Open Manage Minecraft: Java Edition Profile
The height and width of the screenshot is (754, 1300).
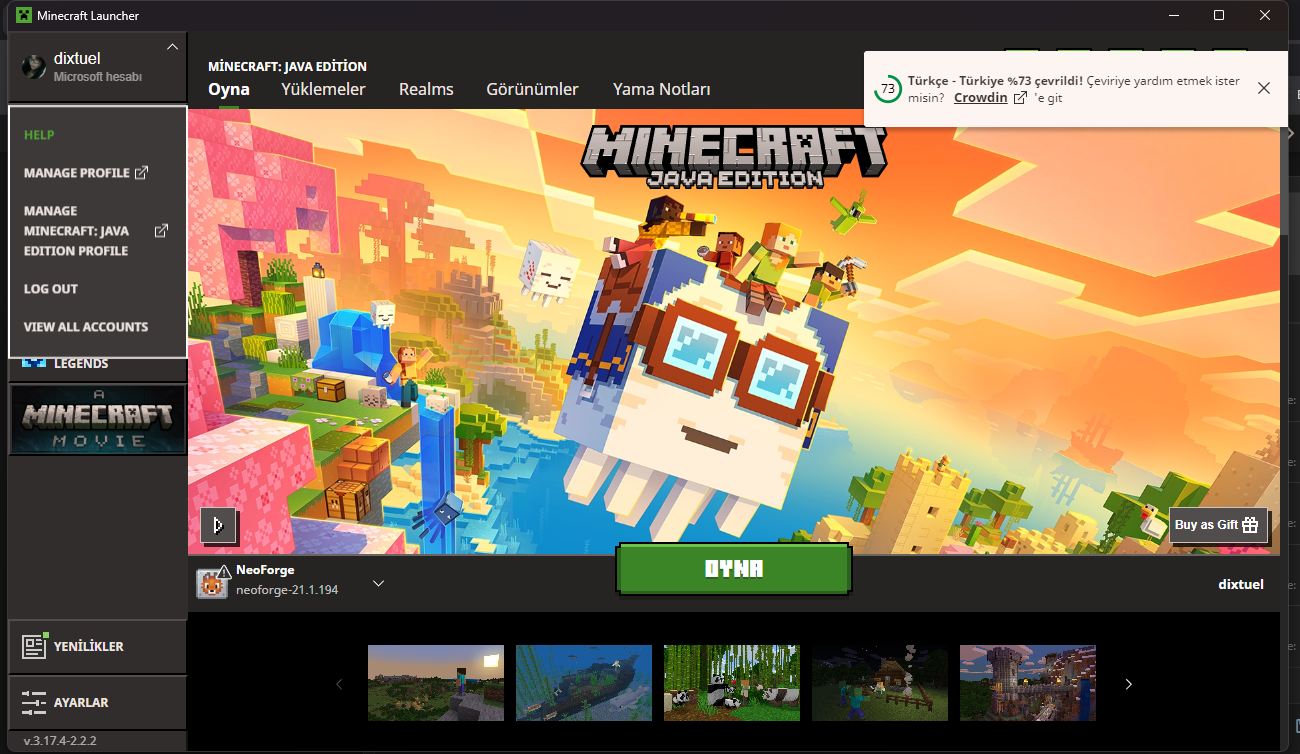(96, 231)
